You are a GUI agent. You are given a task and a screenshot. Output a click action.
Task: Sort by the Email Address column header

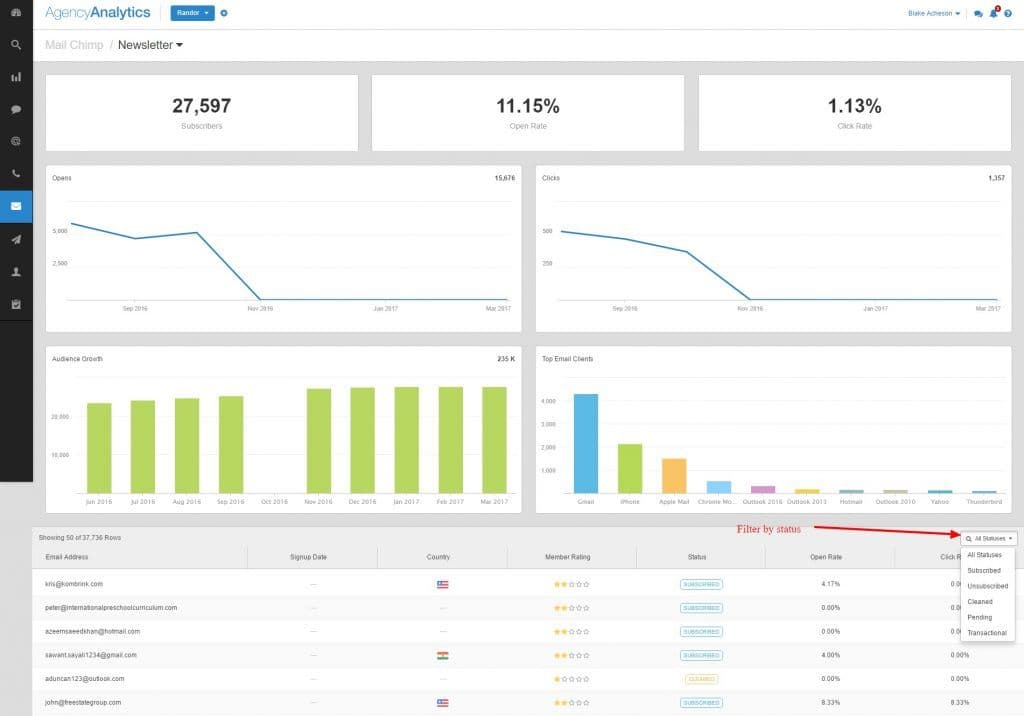[67, 557]
